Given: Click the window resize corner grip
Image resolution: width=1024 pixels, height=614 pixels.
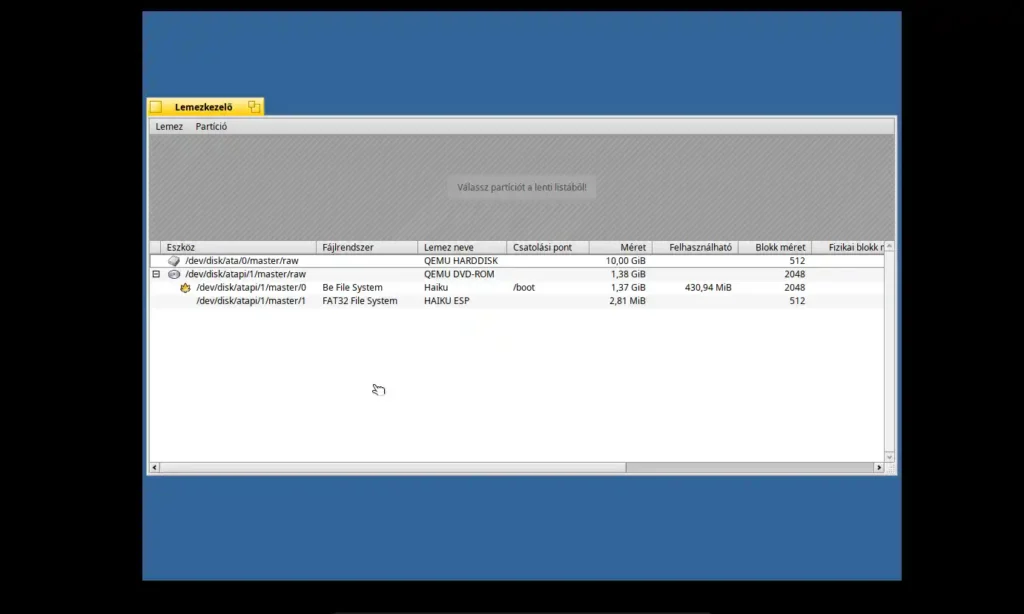Looking at the screenshot, I should click(x=889, y=468).
